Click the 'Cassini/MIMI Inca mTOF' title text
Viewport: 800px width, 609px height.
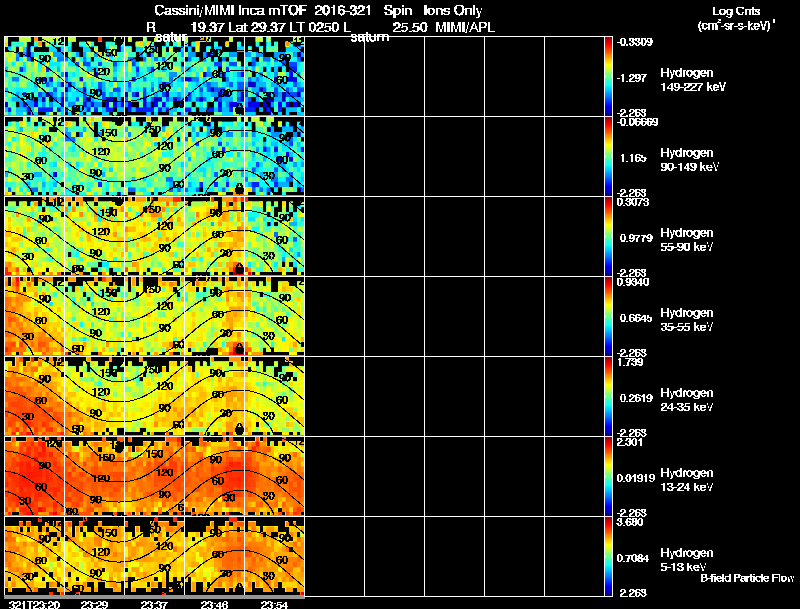[230, 10]
